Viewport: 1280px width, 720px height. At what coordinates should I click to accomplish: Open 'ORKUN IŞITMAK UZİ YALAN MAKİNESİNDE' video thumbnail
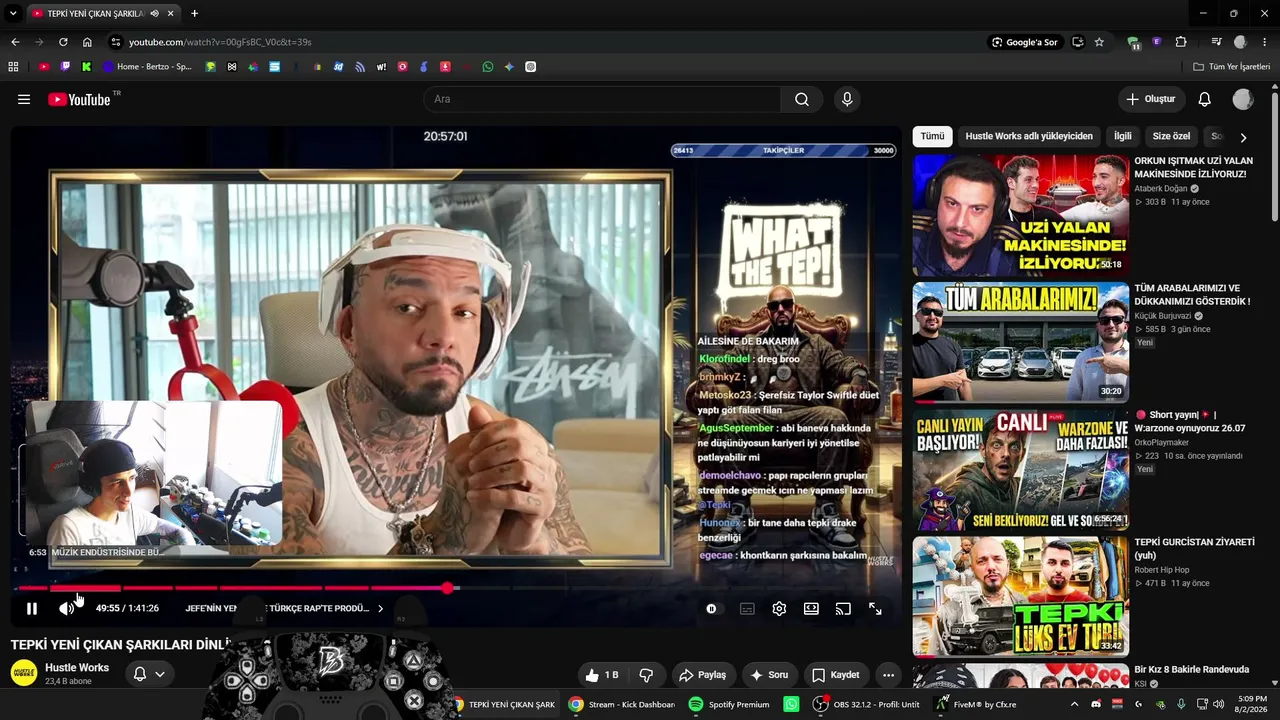1020,215
